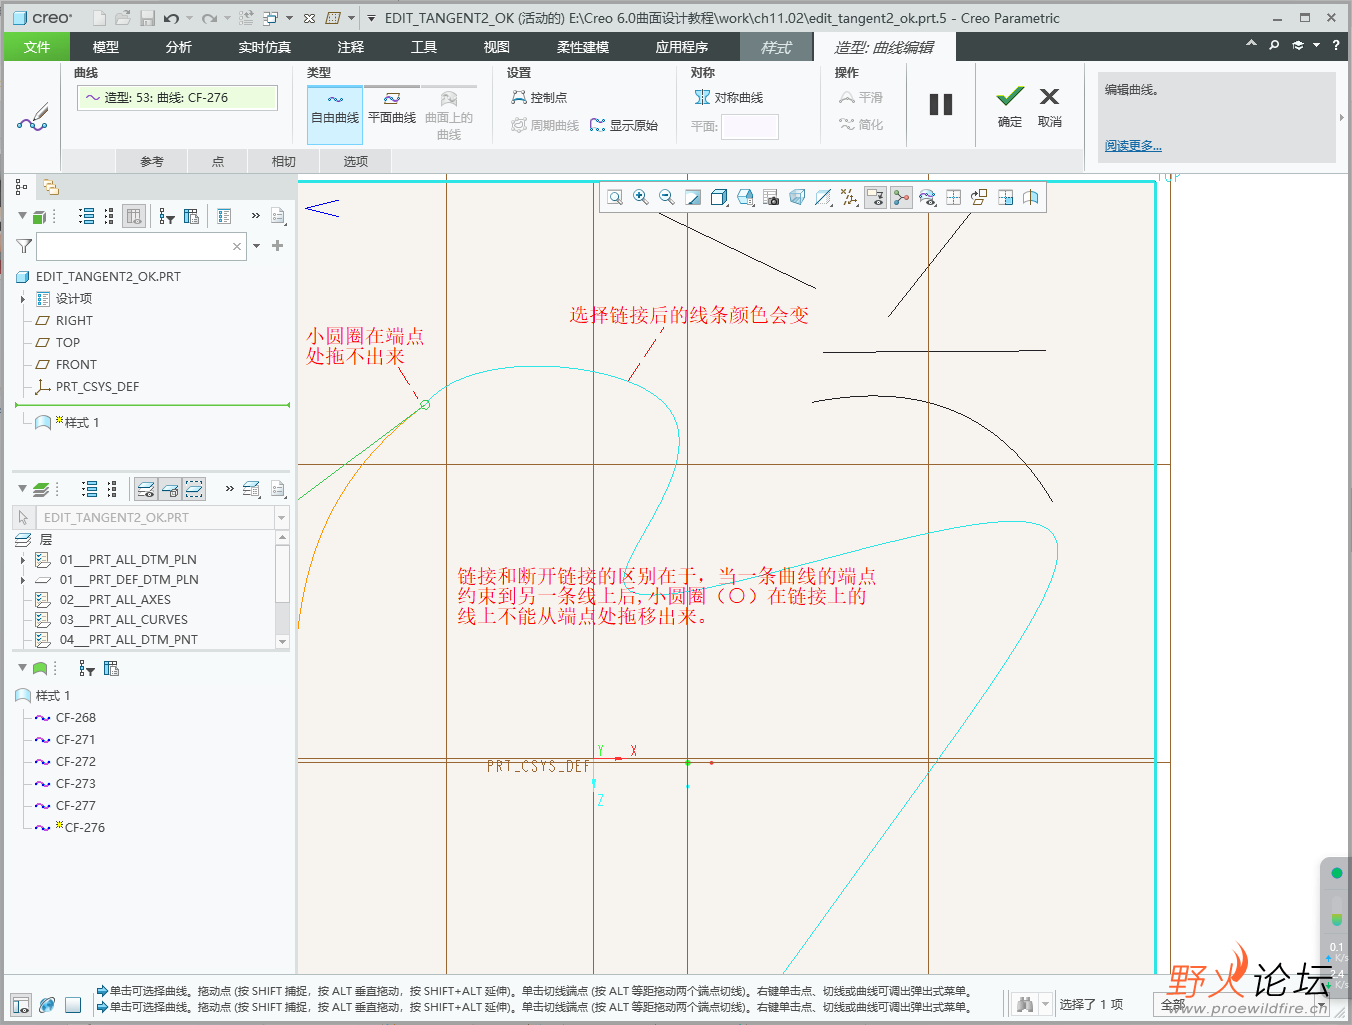Click the layer list scrollbar down arrow
This screenshot has height=1025, width=1352.
(282, 642)
